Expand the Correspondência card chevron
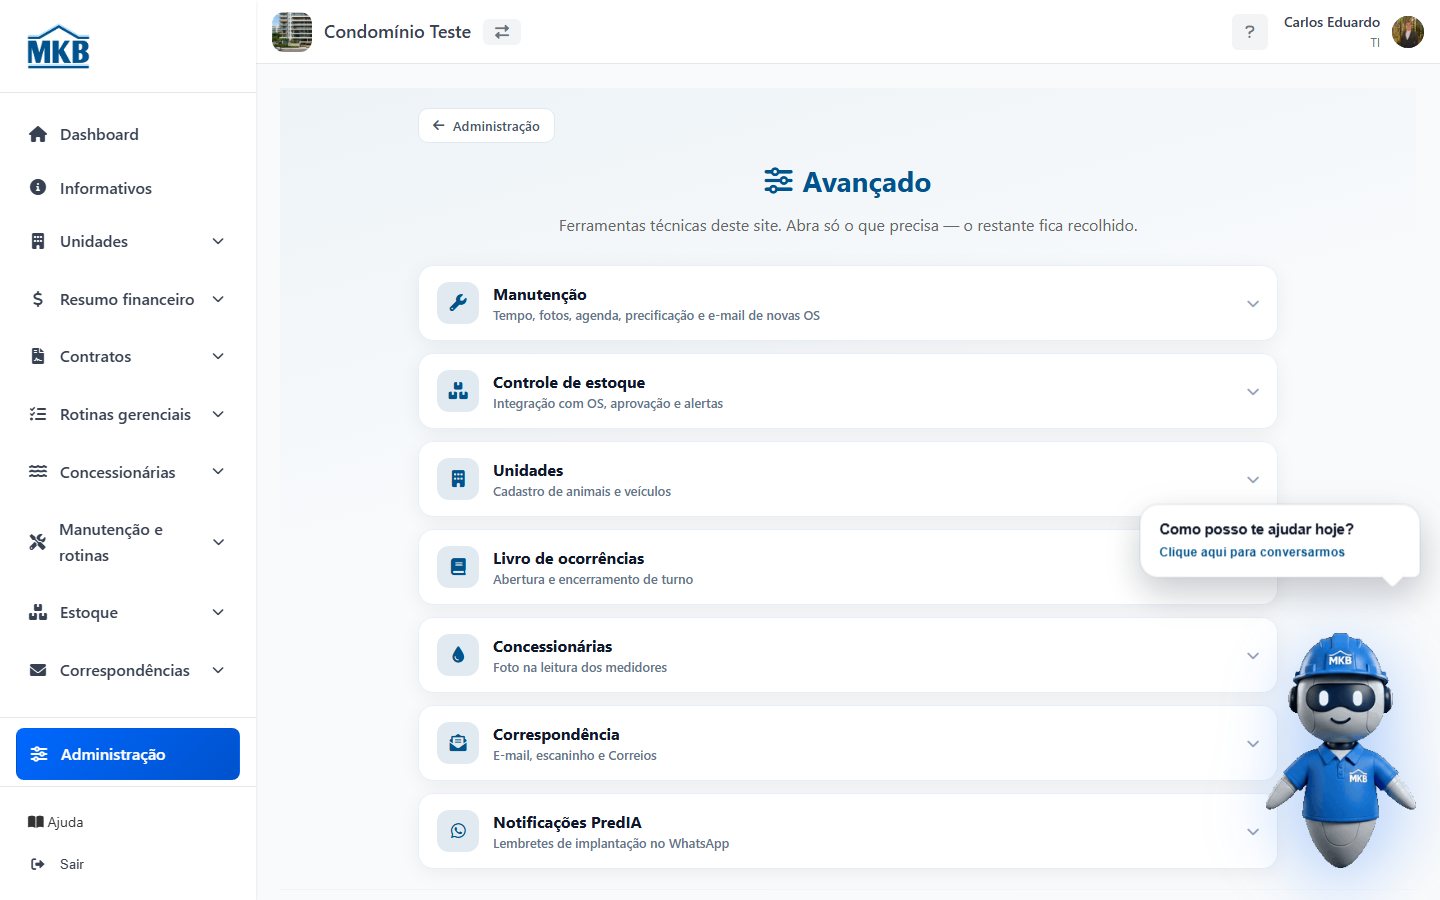This screenshot has height=900, width=1440. coord(1253,744)
